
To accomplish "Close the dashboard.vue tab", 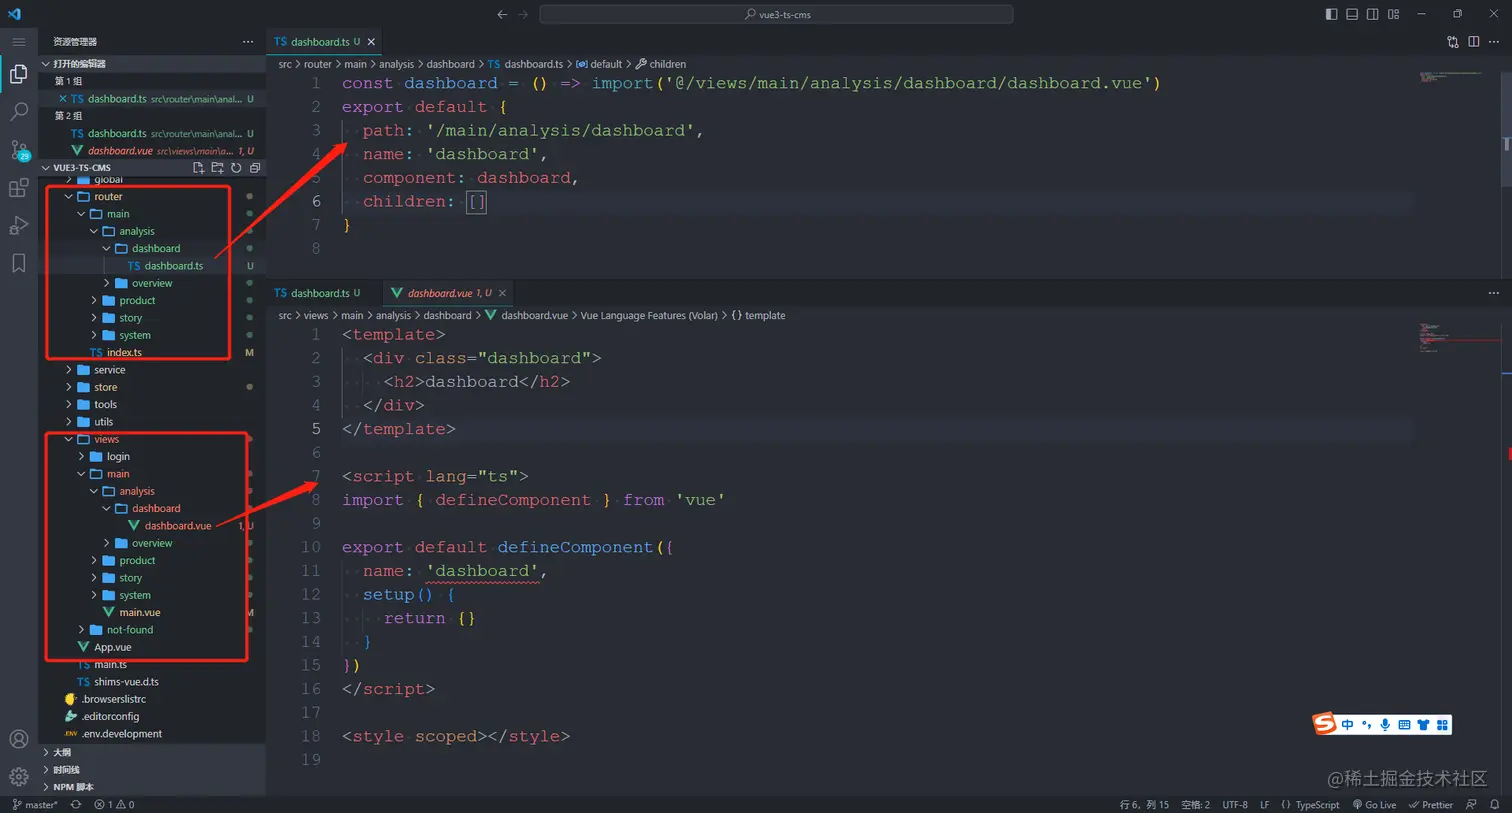I will tap(502, 293).
